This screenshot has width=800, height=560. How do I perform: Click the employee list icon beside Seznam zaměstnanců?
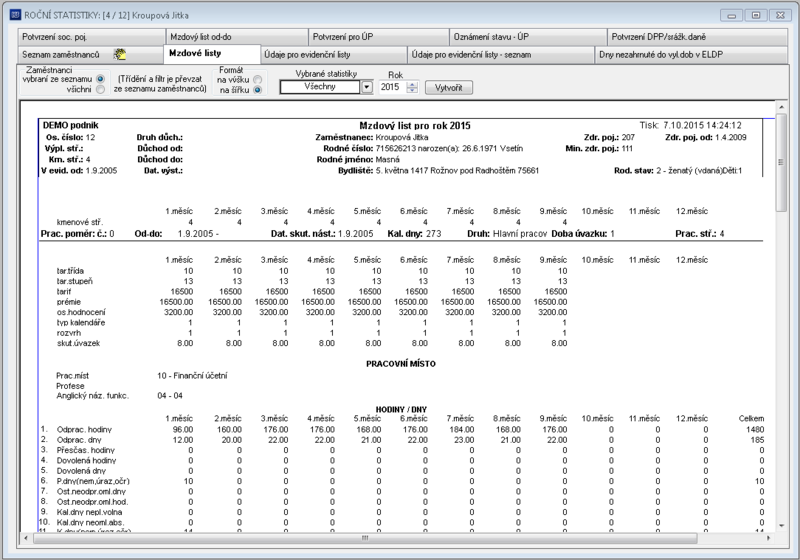point(120,54)
